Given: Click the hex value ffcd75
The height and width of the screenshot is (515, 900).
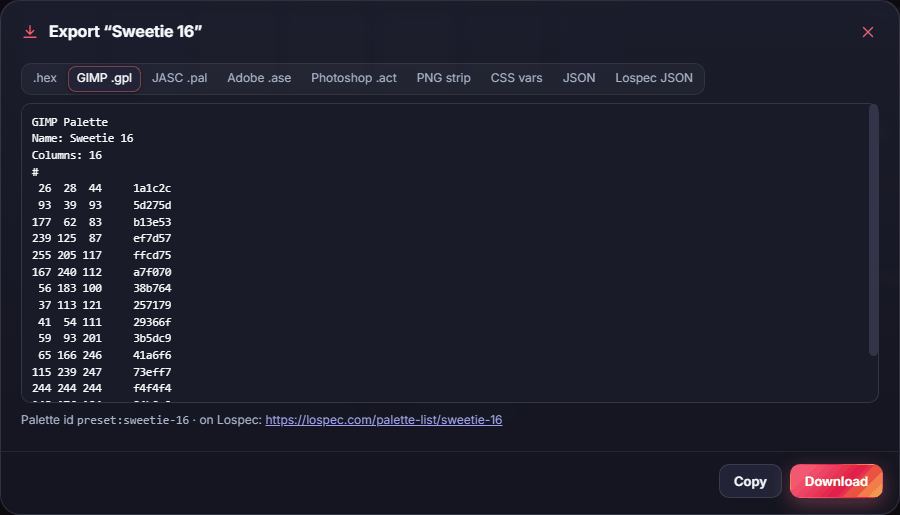Looking at the screenshot, I should point(152,255).
